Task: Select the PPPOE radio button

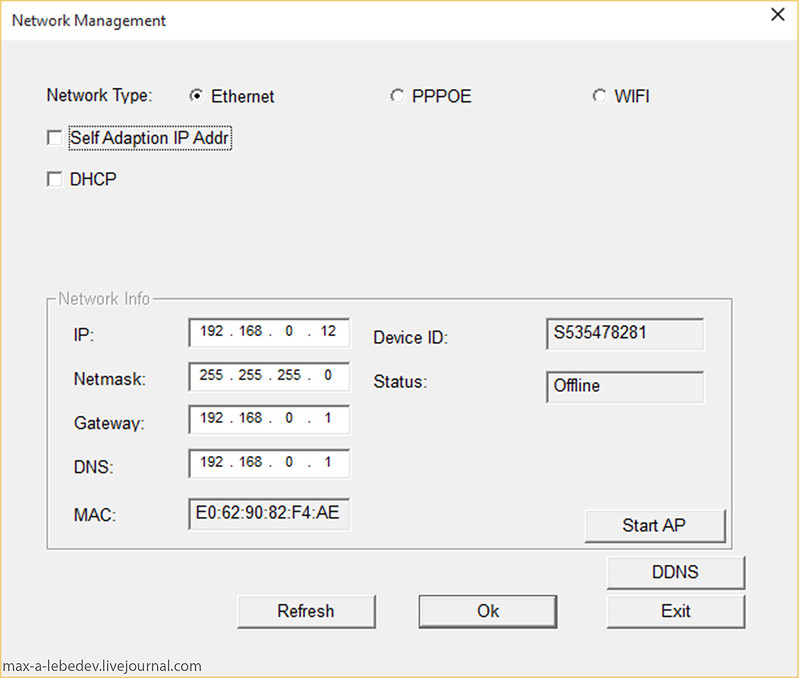Action: [398, 96]
